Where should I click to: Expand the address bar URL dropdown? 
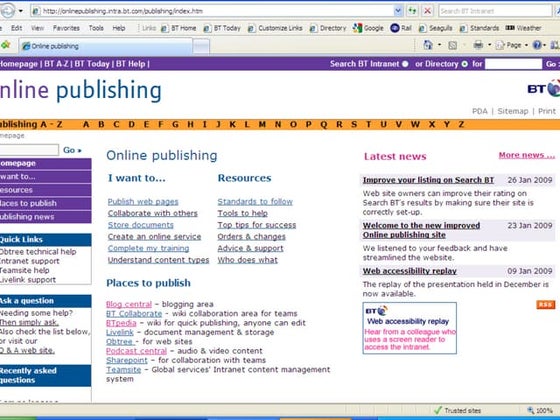click(398, 11)
